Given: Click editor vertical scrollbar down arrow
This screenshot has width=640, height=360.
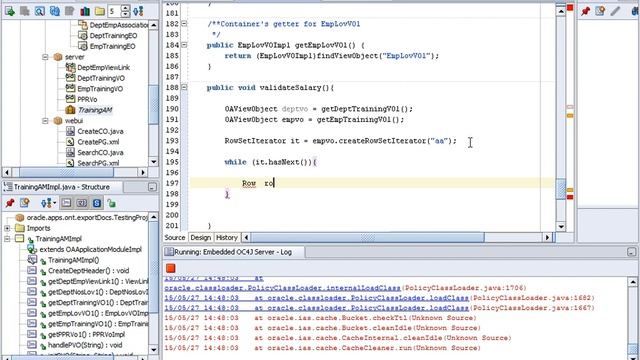Looking at the screenshot, I should (x=561, y=227).
